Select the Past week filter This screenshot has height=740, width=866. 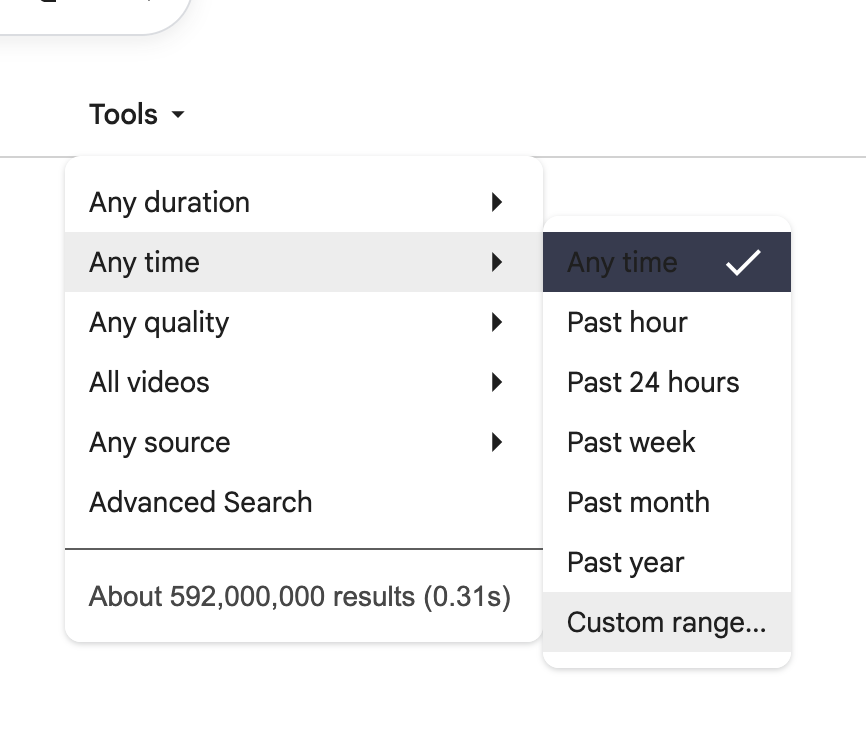(x=630, y=442)
